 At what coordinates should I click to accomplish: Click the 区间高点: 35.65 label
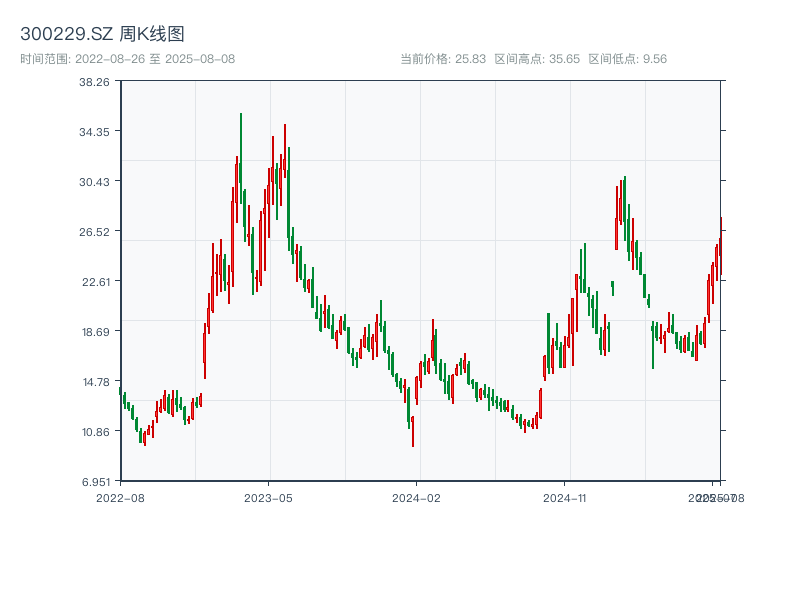click(x=537, y=59)
